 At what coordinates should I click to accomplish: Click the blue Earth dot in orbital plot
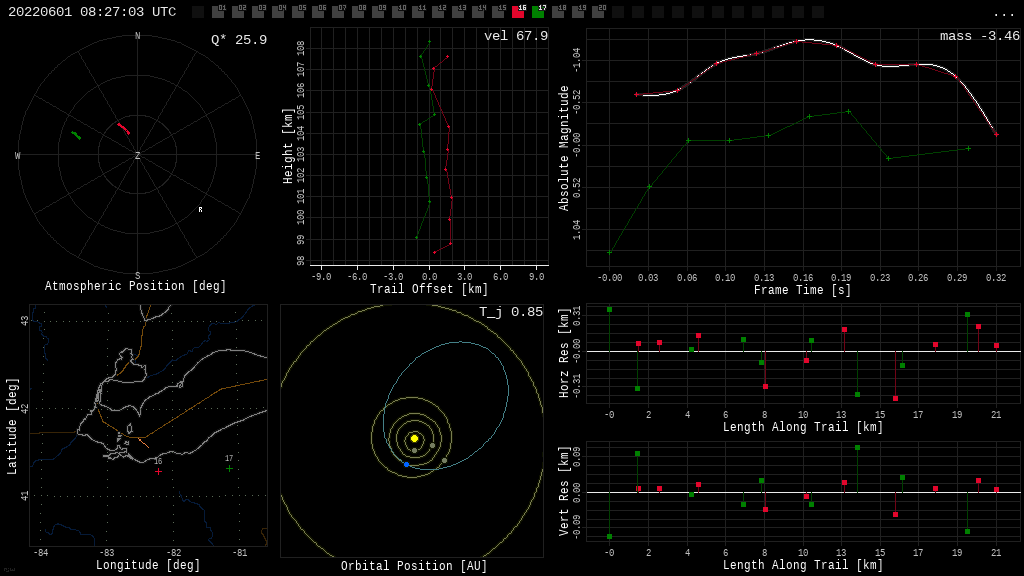pyautogui.click(x=406, y=464)
